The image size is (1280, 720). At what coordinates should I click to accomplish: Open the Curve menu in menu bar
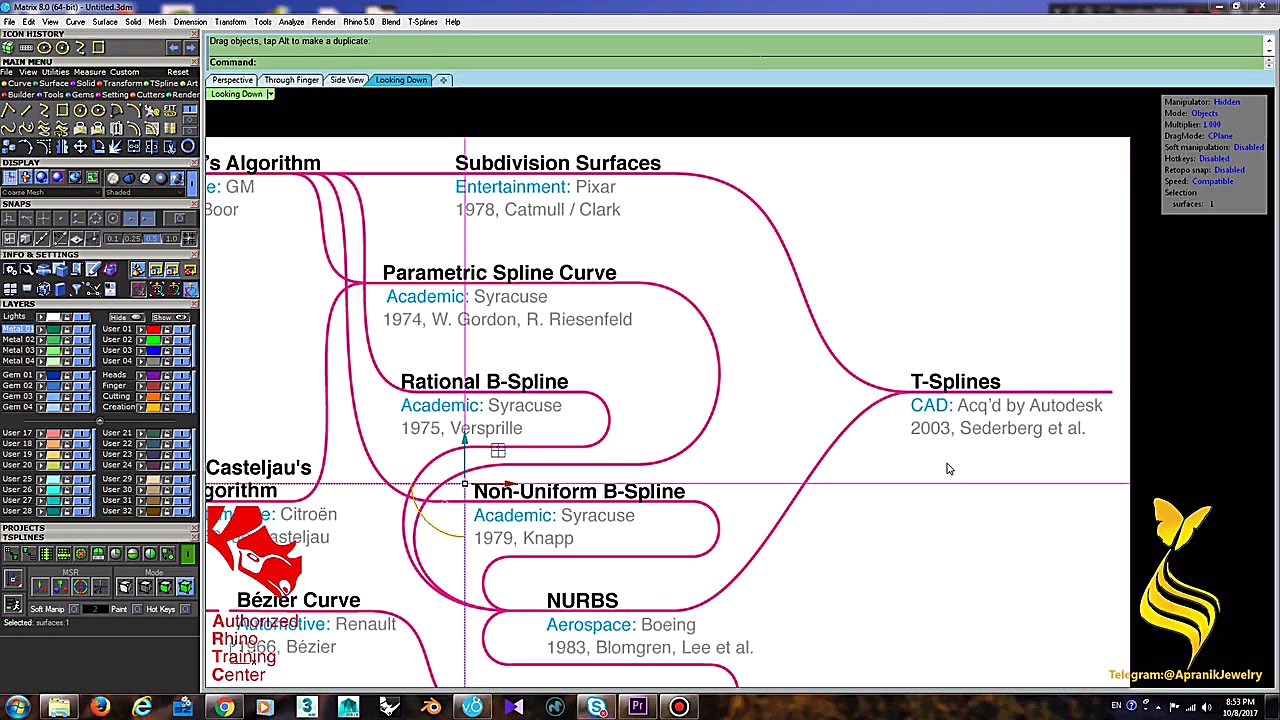pos(75,22)
